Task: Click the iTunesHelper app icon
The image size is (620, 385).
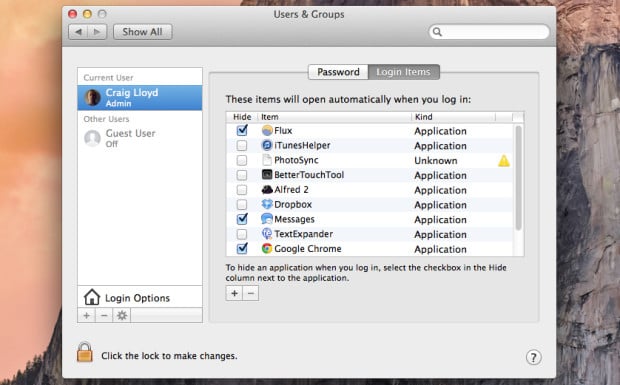Action: click(267, 145)
